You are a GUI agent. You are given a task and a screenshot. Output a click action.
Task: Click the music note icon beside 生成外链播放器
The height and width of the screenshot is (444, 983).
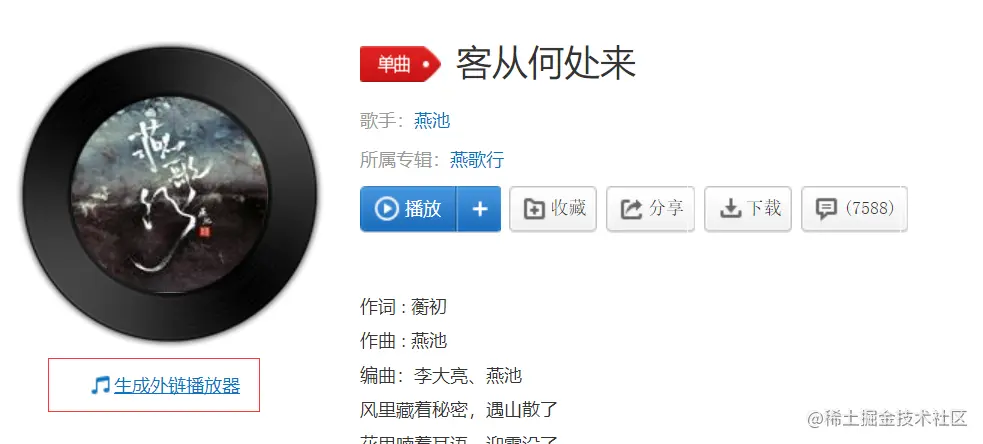(100, 385)
